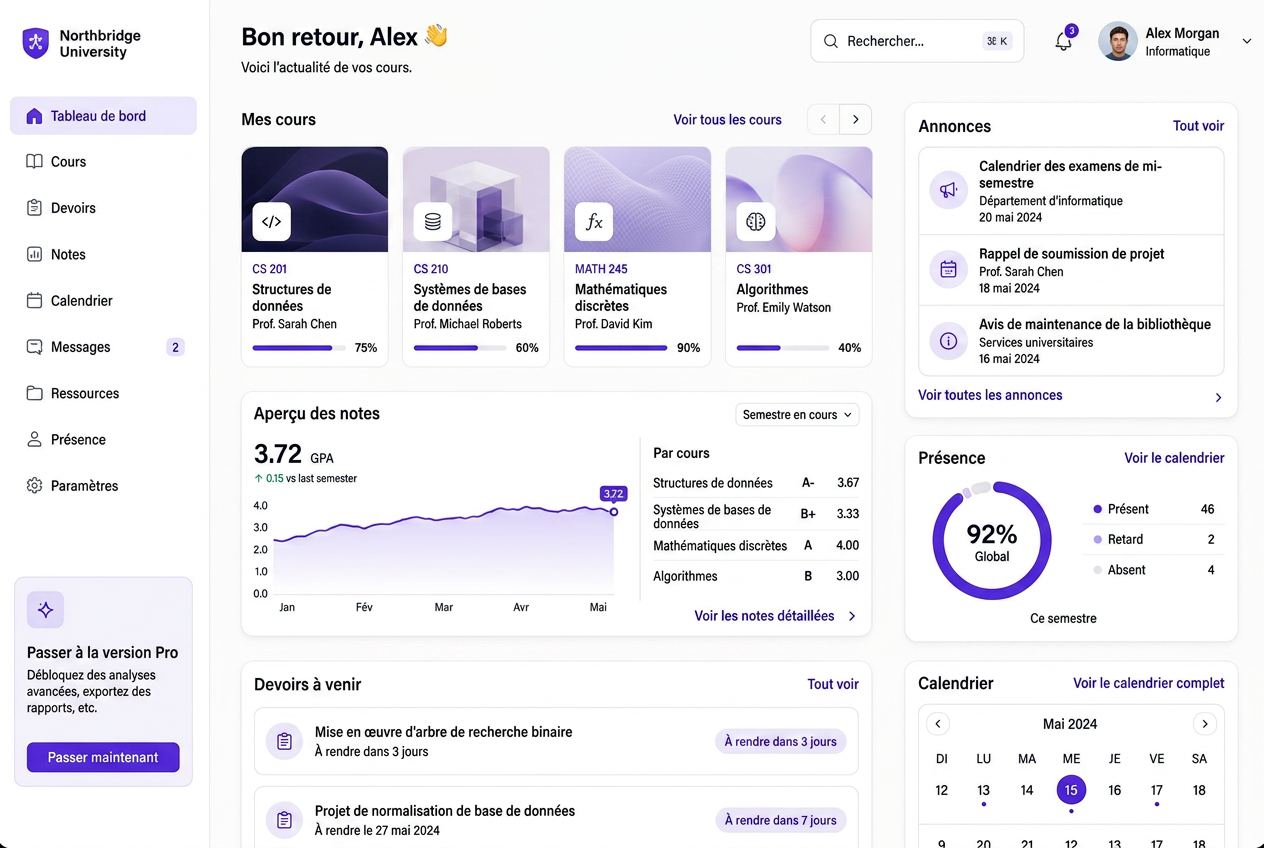This screenshot has width=1264, height=848.
Task: Click Voir tous les cours link
Action: tap(727, 120)
